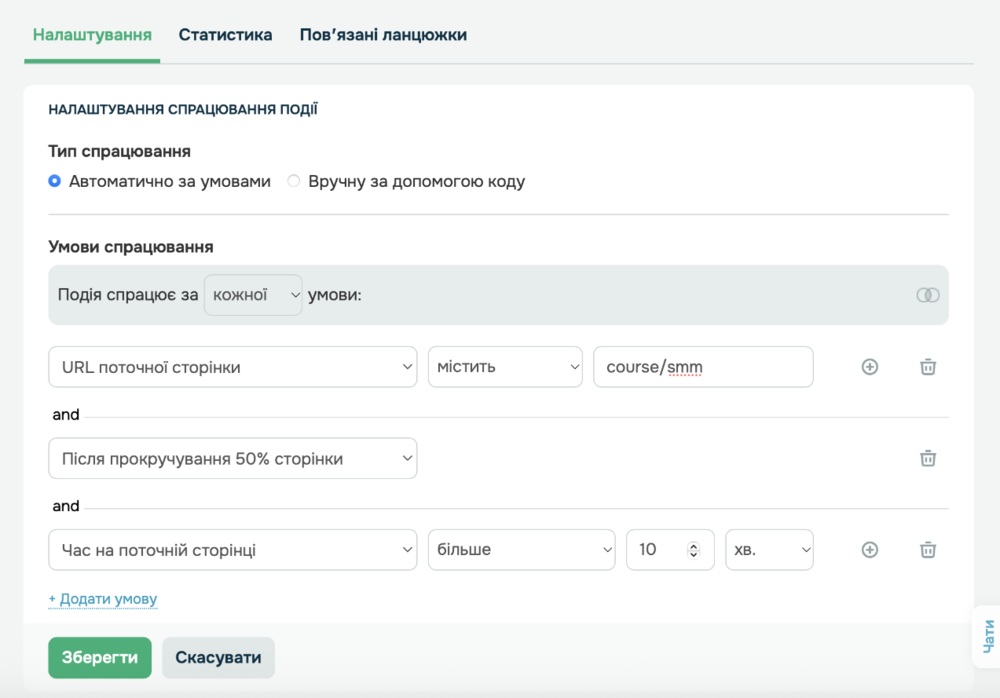Delete the URL поточної сторінки condition

[x=928, y=367]
